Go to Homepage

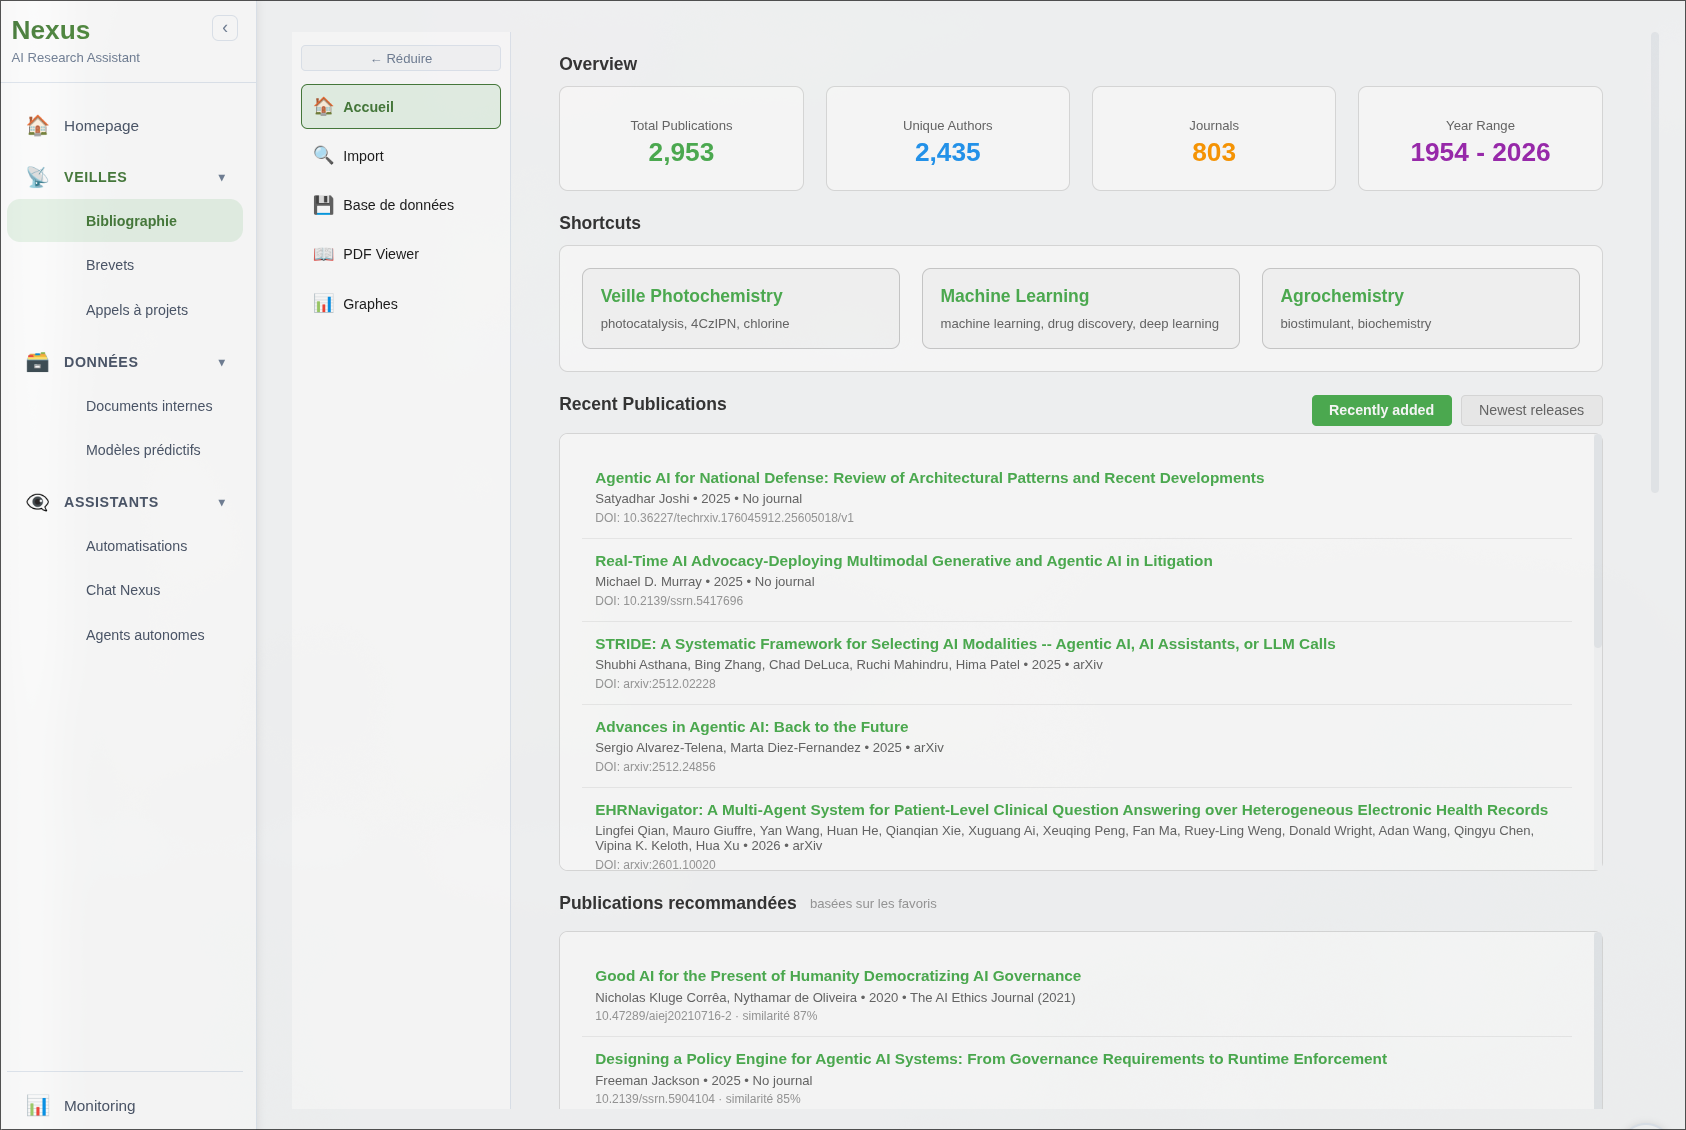point(125,126)
